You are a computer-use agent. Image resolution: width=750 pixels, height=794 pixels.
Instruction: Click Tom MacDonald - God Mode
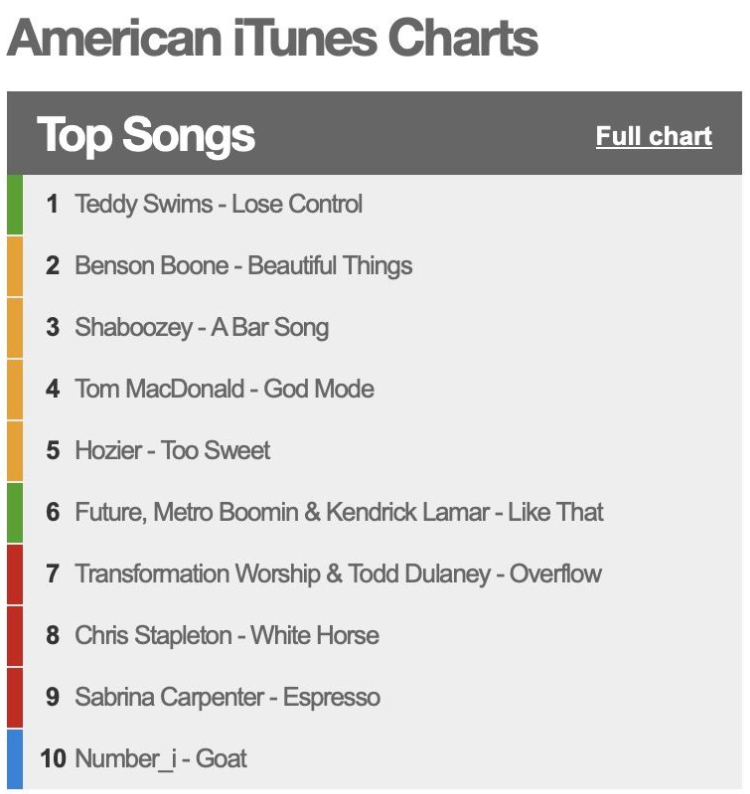tap(224, 389)
